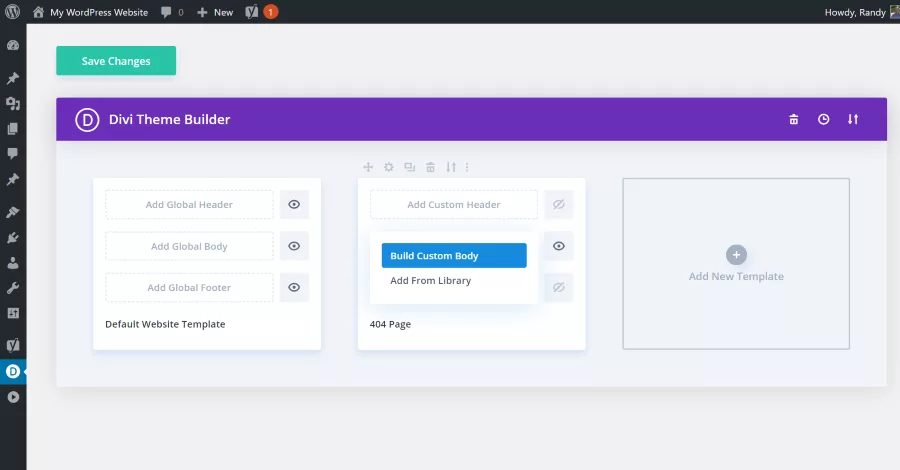
Task: Open the Plugins sidebar icon
Action: (x=13, y=238)
